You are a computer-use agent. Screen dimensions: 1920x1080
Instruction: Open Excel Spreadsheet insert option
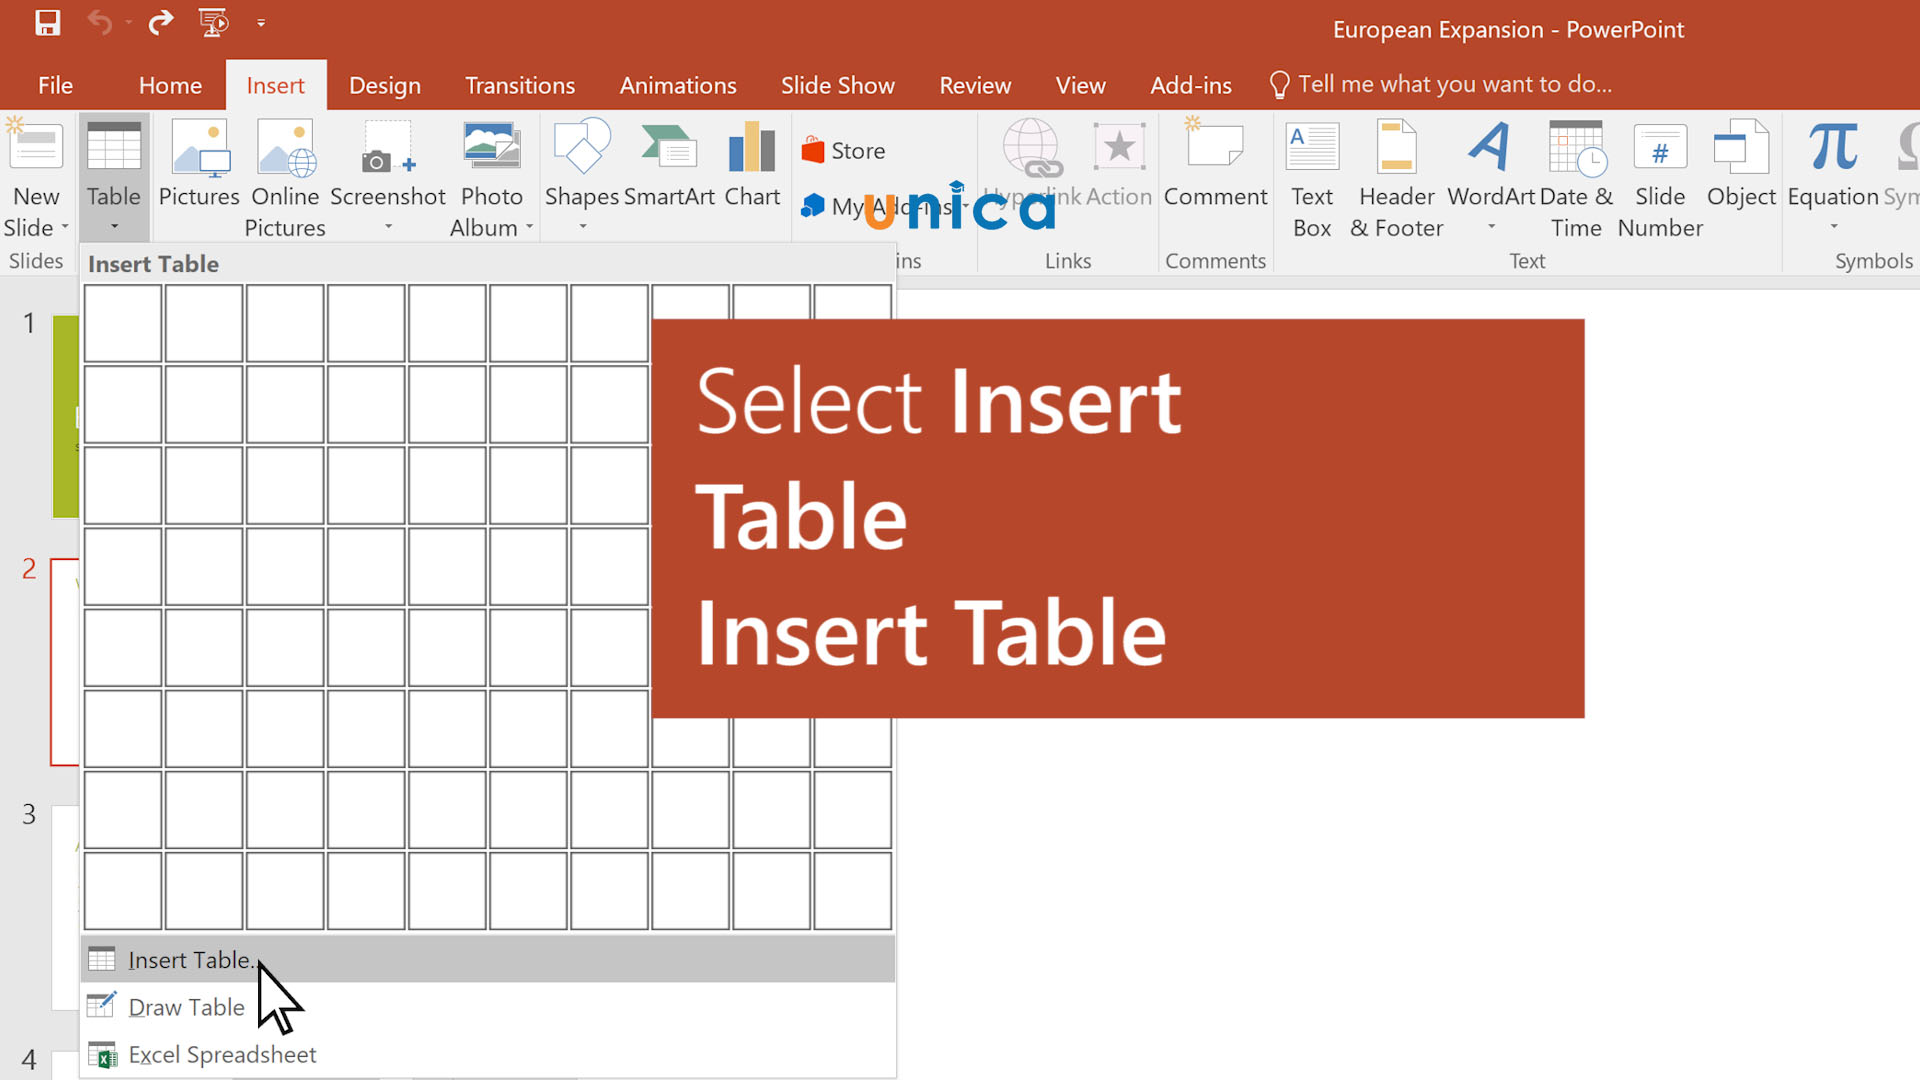pyautogui.click(x=222, y=1054)
